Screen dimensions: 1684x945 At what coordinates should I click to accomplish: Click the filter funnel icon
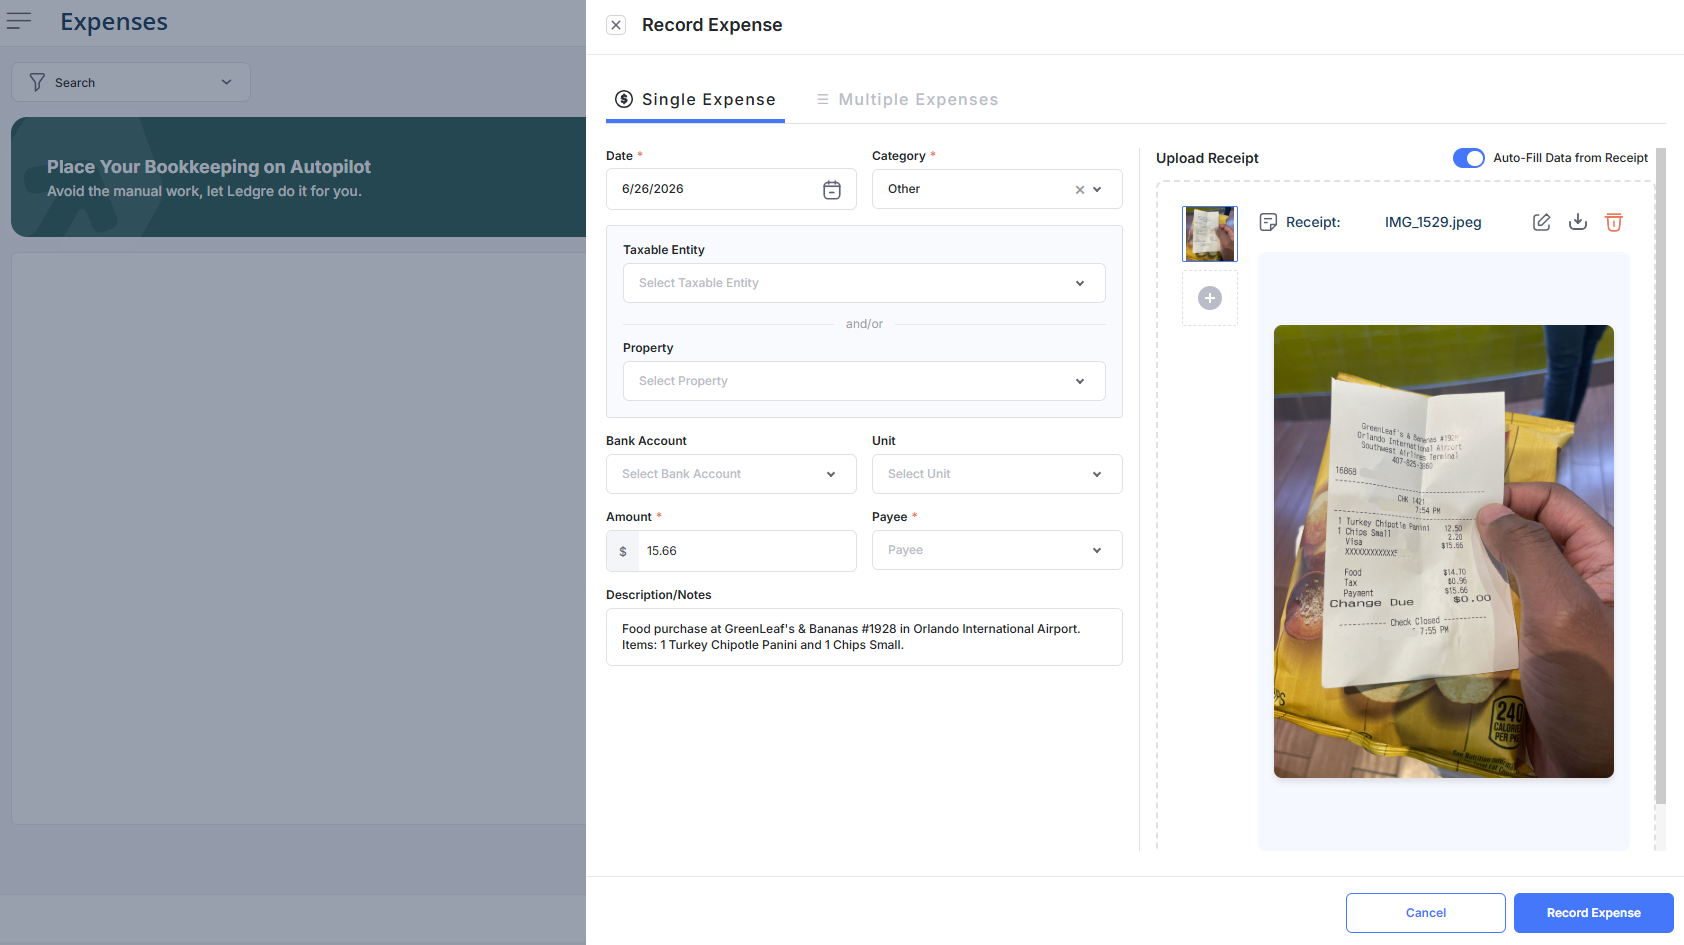pyautogui.click(x=37, y=82)
